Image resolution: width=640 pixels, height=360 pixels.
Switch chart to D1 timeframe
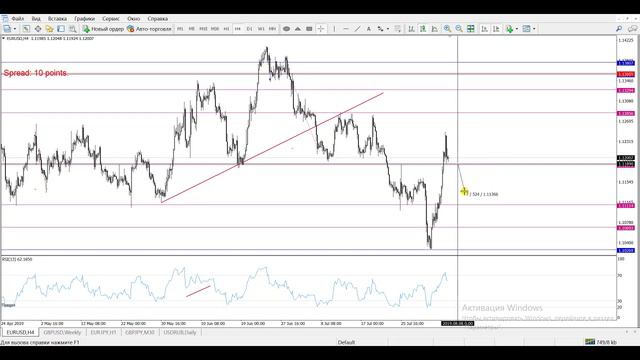point(249,29)
